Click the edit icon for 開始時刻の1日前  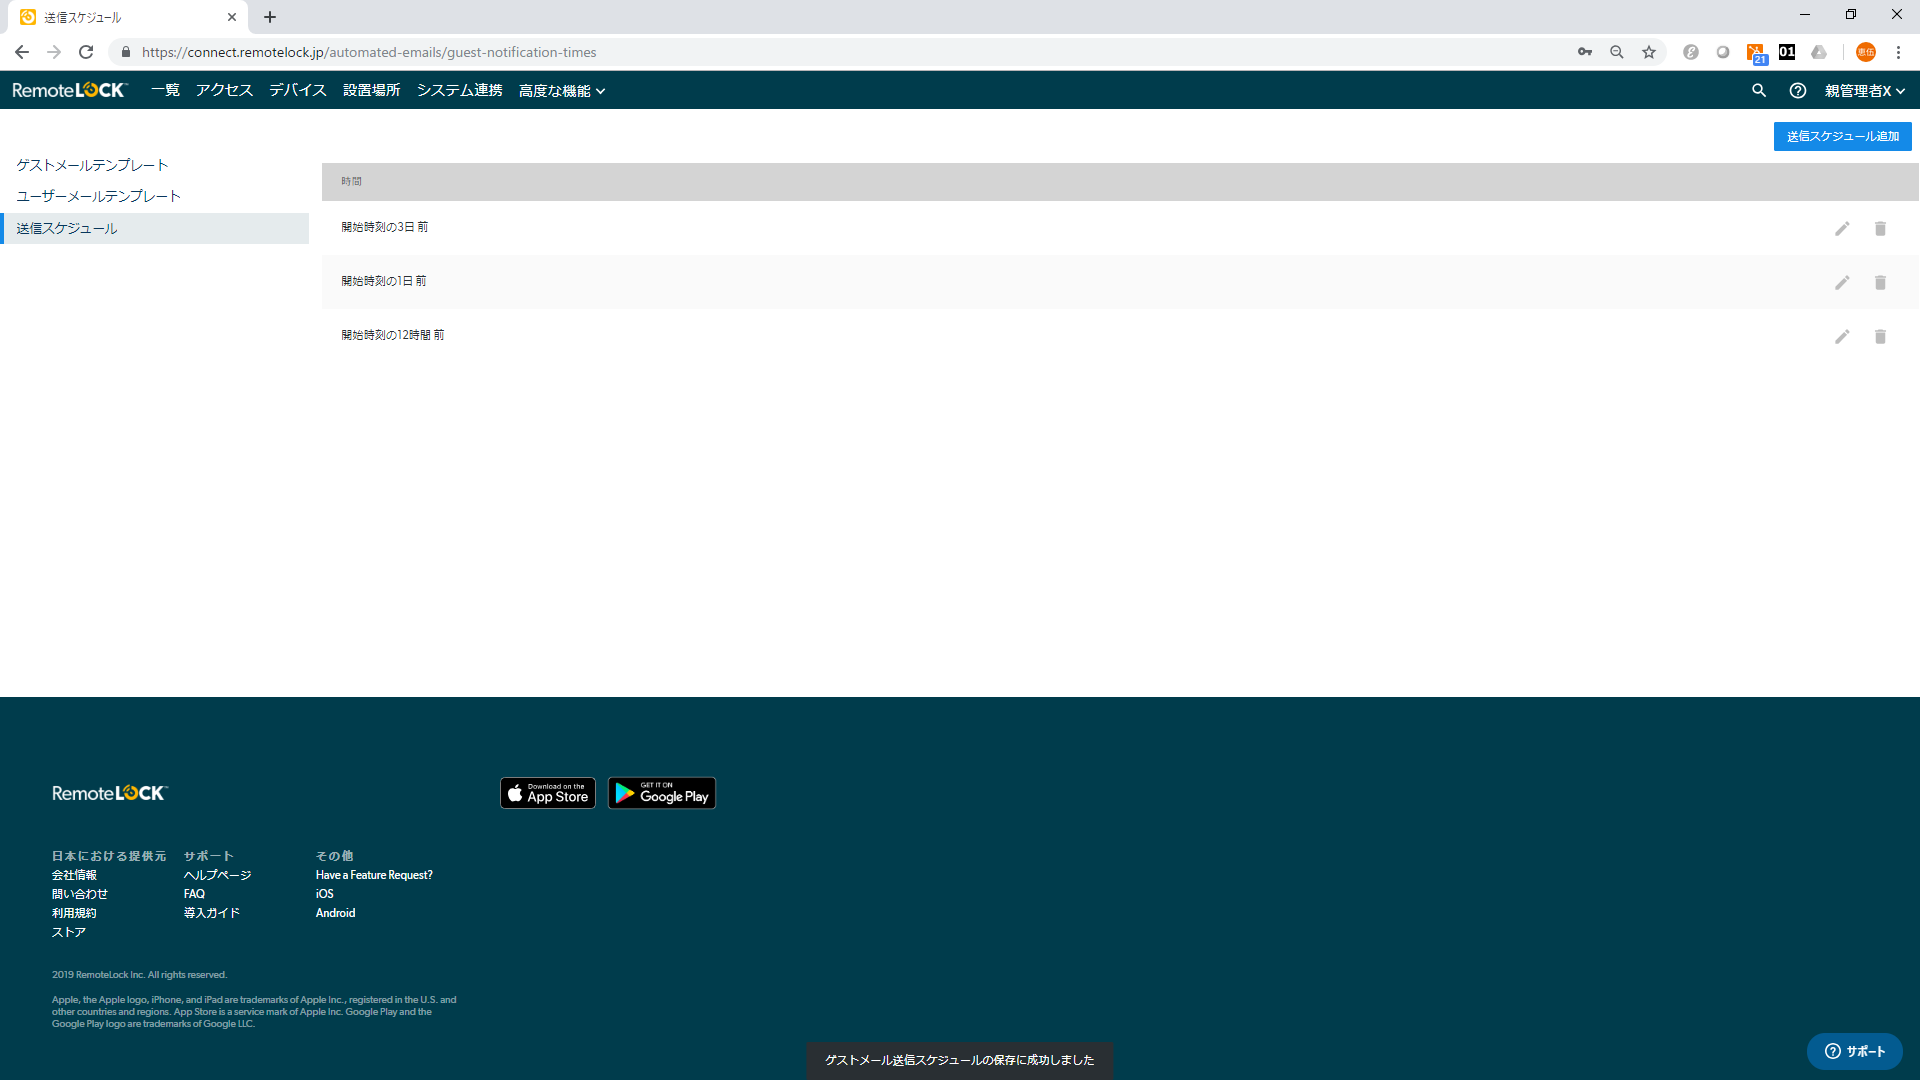(x=1842, y=282)
